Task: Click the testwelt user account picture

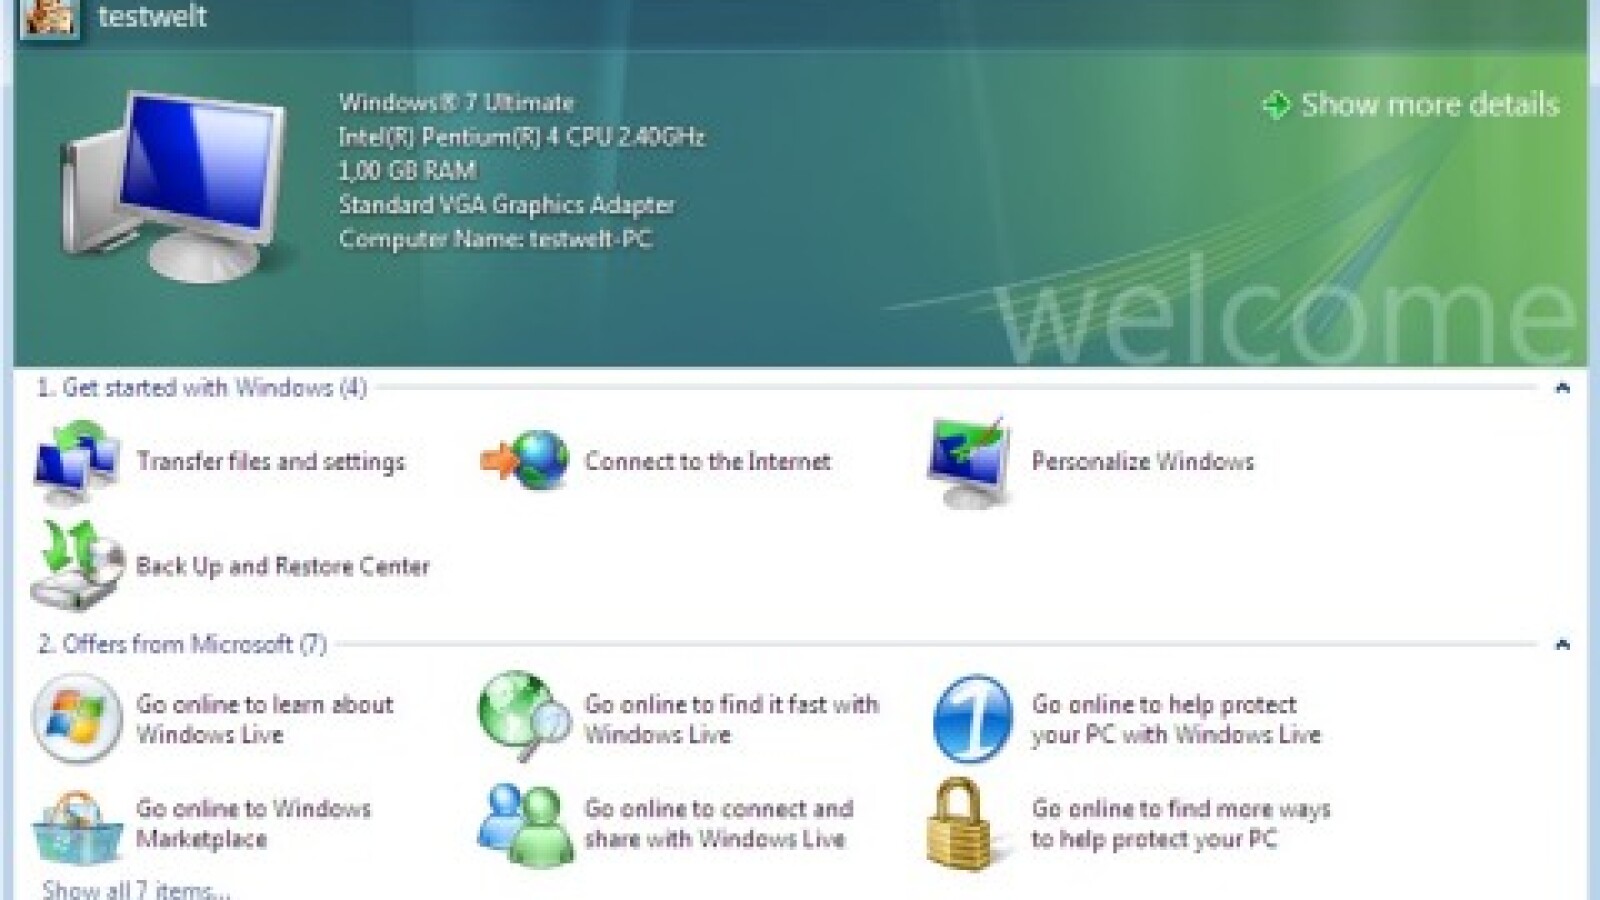Action: 50,17
